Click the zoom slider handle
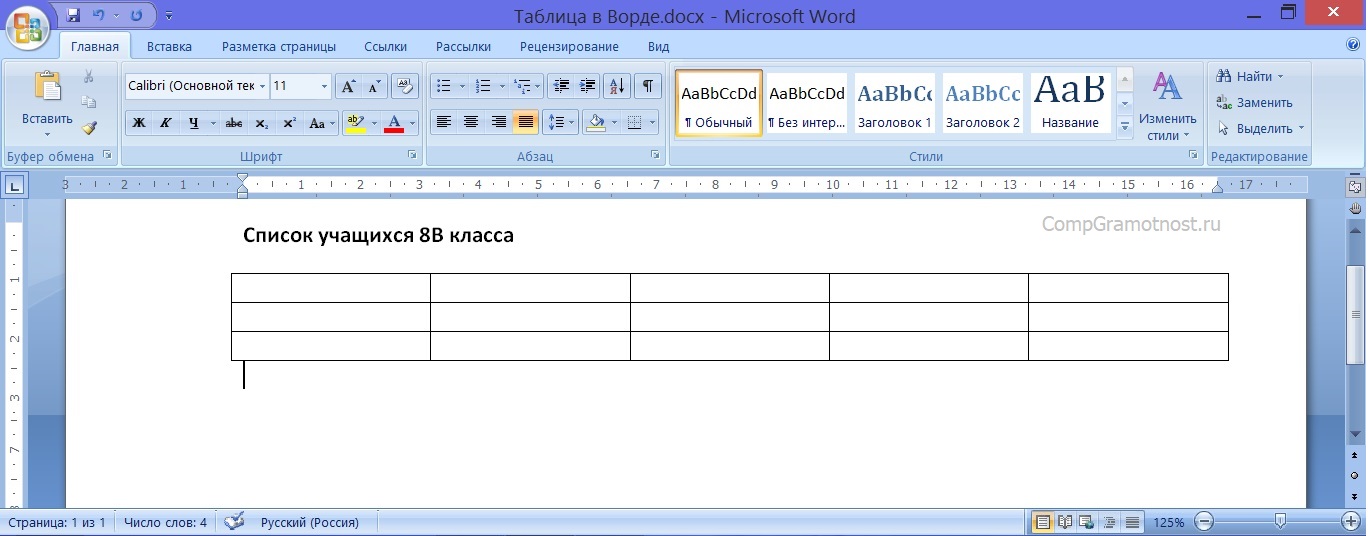Screen dimensions: 1368x536 pos(1280,521)
